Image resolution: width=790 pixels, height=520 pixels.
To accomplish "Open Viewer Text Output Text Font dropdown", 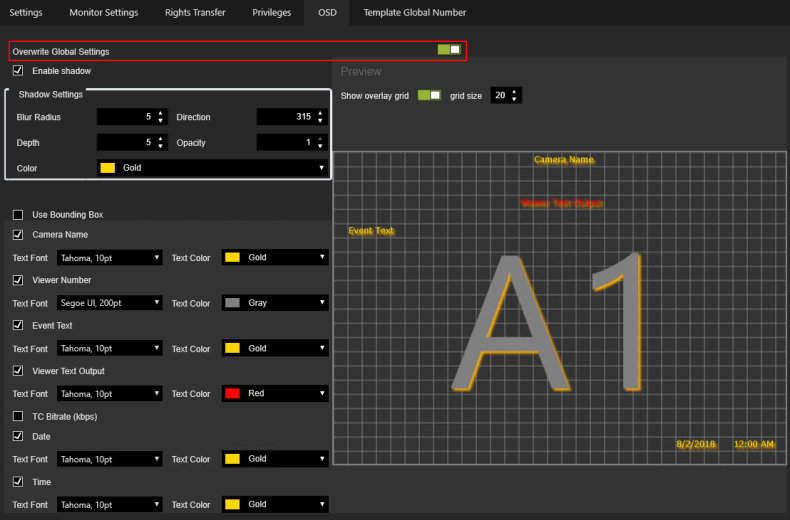I will coord(109,394).
